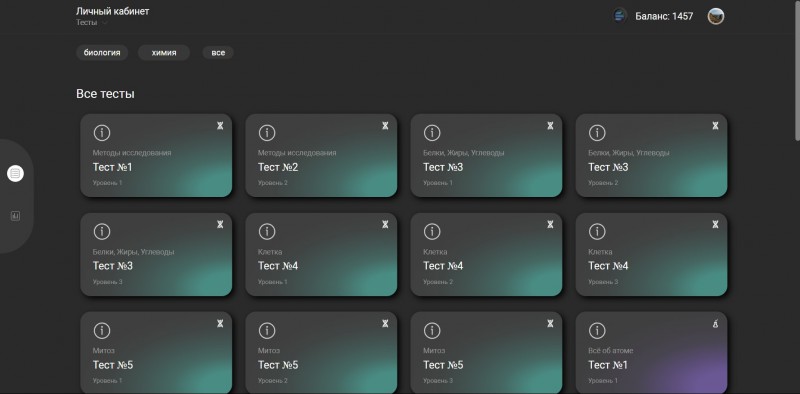
Task: Show info for Клетка Тест №4 Уровень 1
Action: (267, 232)
